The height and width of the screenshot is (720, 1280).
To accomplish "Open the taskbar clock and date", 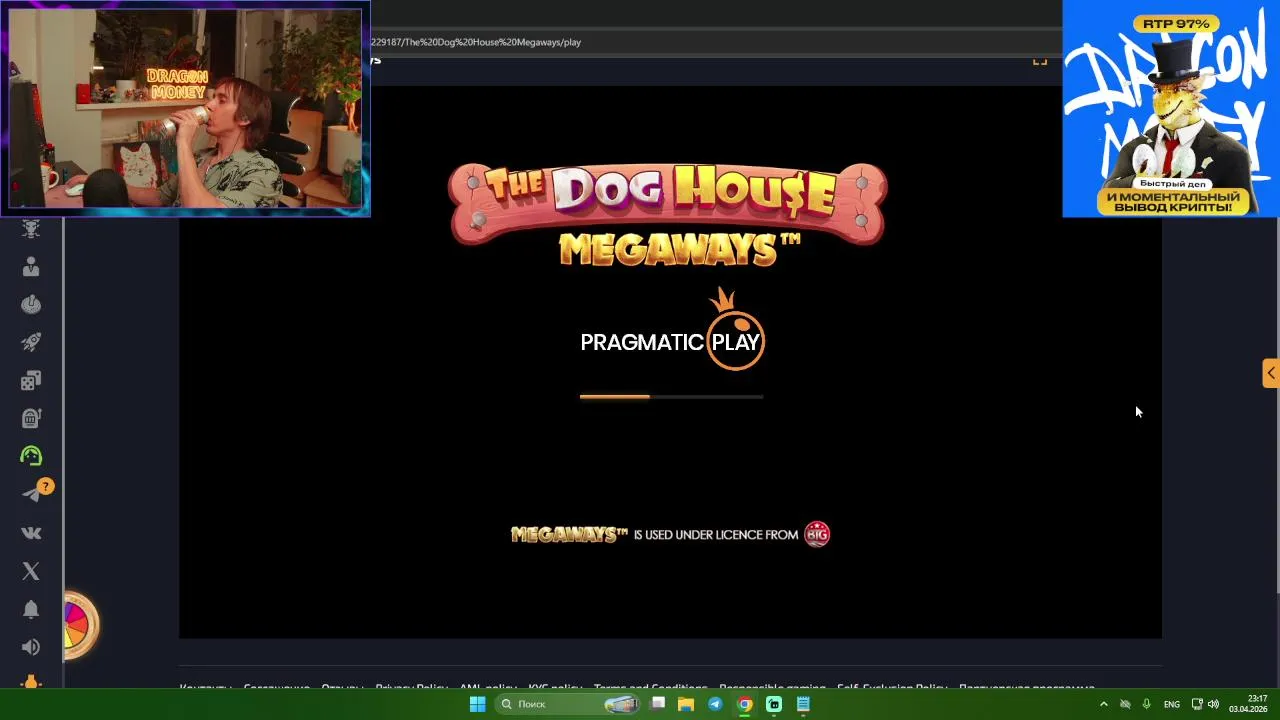I will (x=1248, y=704).
